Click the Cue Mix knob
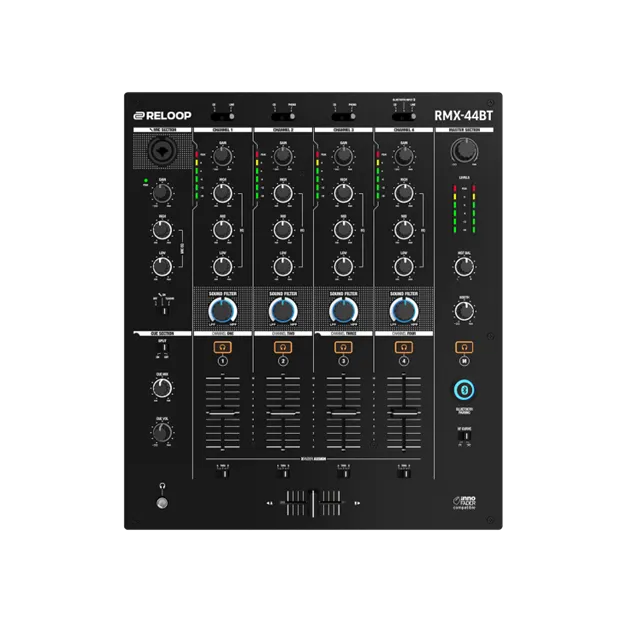Viewport: 626px width, 626px height. coord(162,388)
